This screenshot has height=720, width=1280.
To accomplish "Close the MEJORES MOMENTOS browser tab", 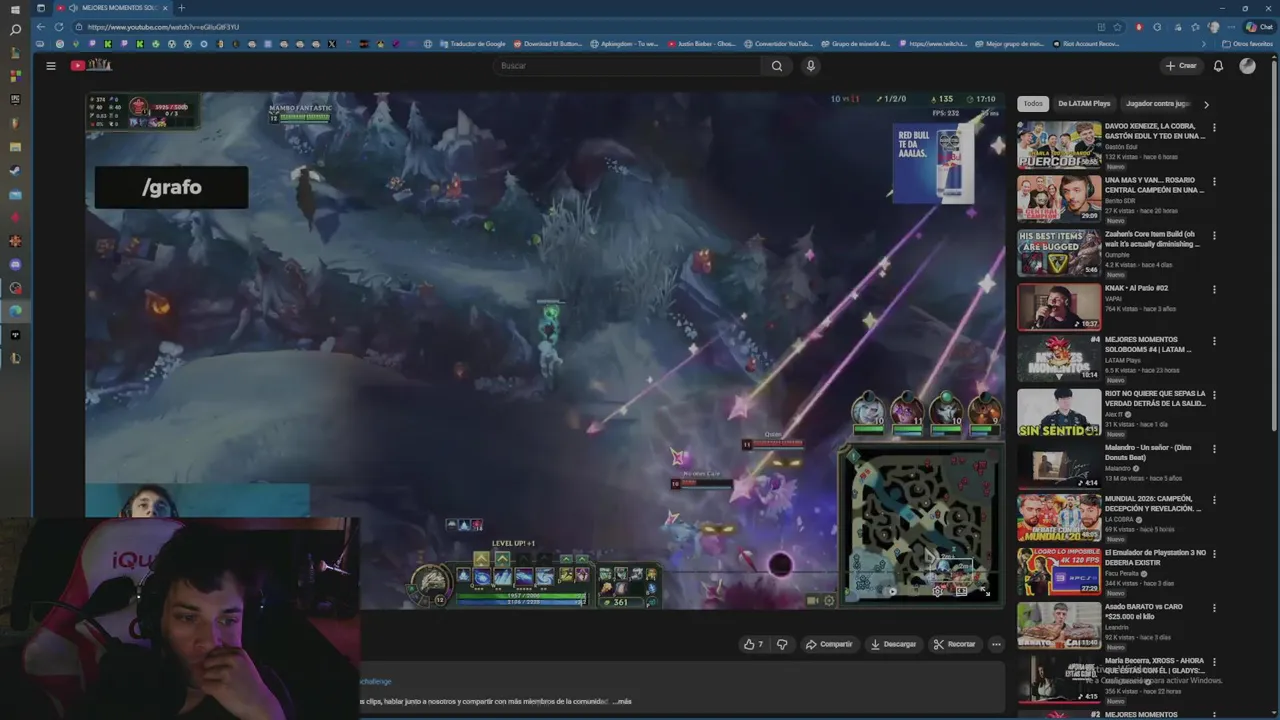I will [x=165, y=8].
